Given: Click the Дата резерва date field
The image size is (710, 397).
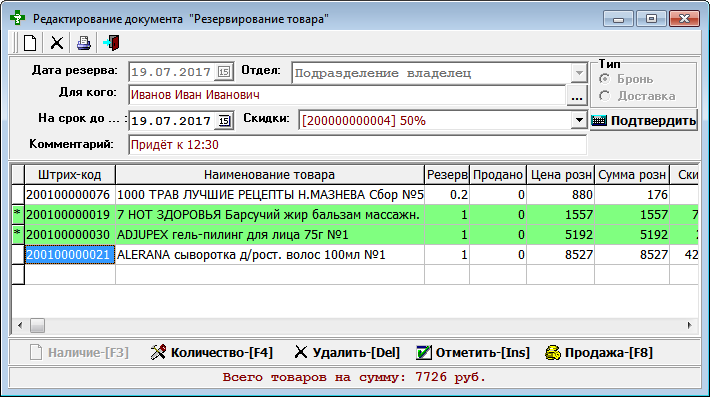Looking at the screenshot, I should 172,72.
